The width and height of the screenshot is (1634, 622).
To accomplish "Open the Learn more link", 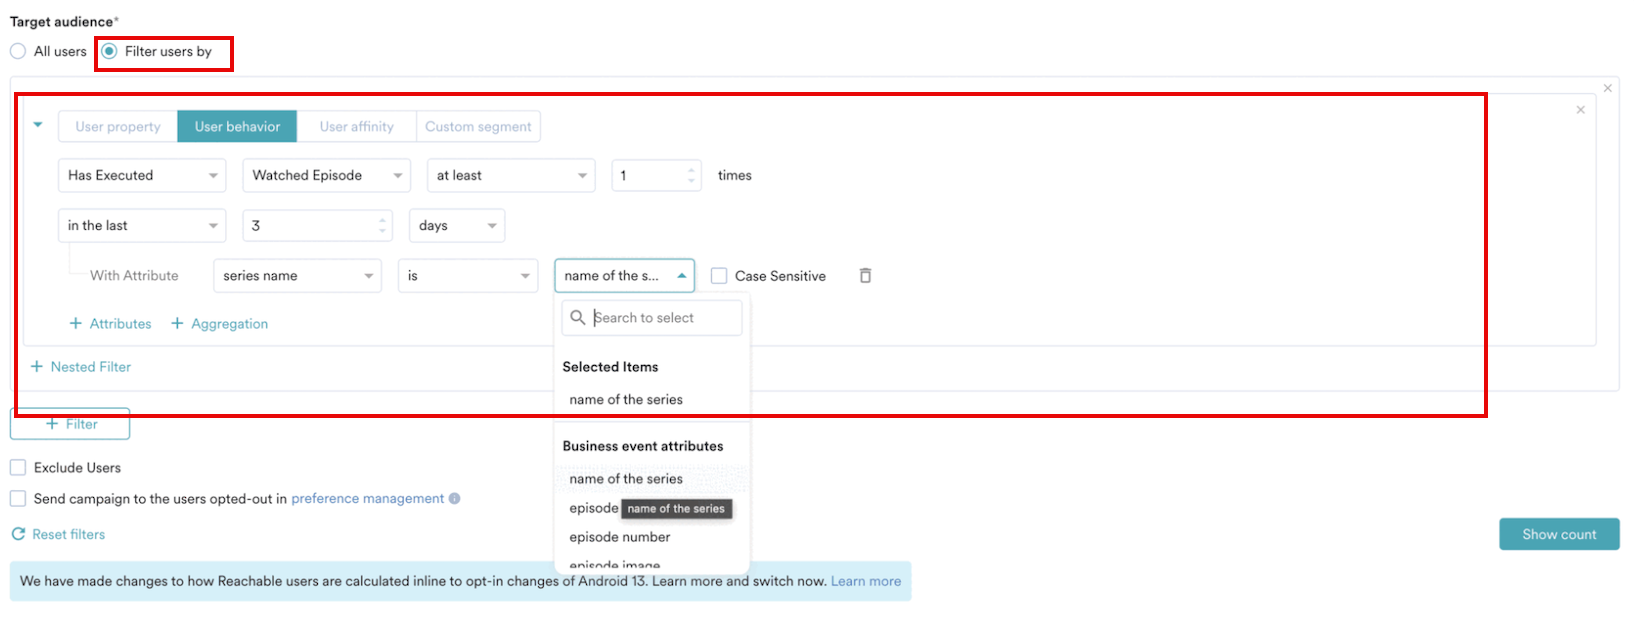I will pos(866,581).
